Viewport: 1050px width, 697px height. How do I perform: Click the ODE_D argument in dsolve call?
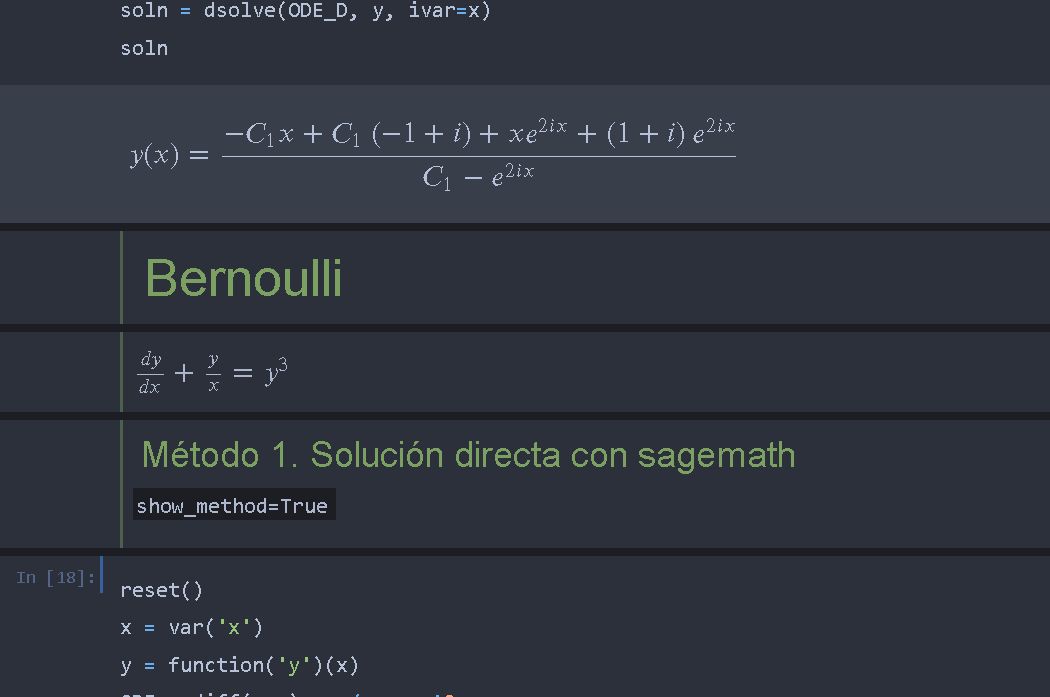(317, 11)
